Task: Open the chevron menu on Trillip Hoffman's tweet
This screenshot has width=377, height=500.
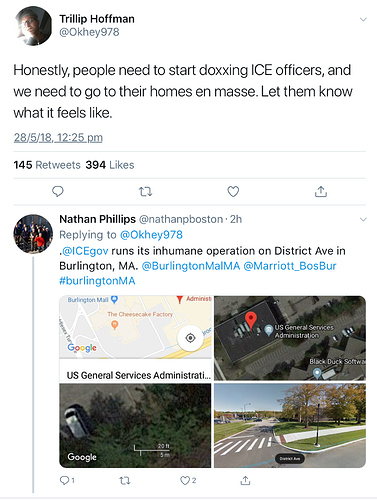Action: coord(363,19)
